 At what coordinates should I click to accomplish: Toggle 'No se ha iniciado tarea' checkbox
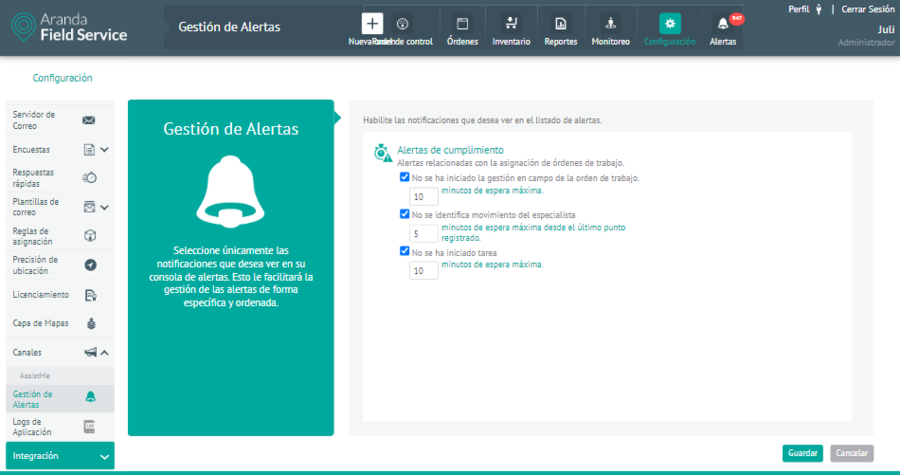click(x=405, y=251)
